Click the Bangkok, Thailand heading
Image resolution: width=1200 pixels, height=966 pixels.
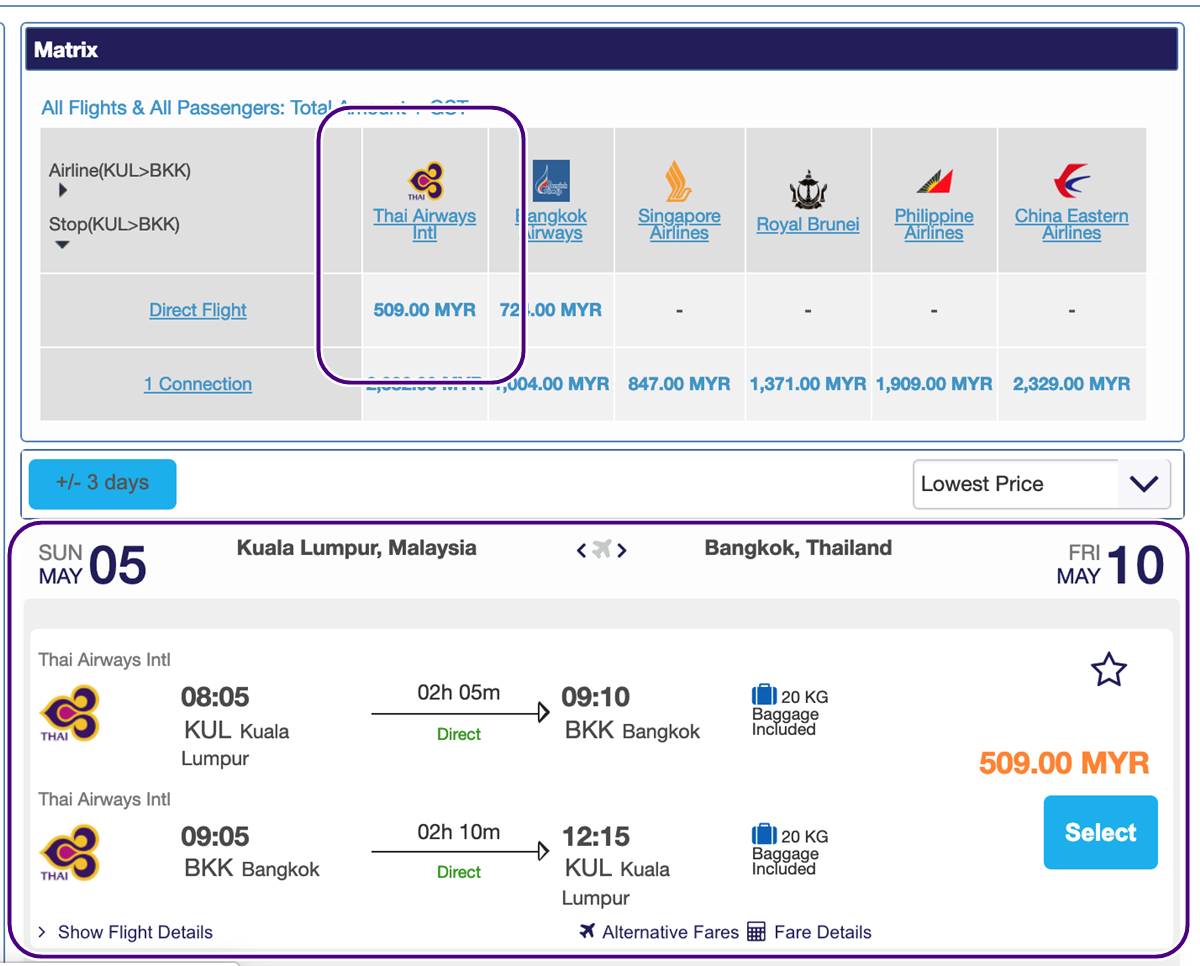click(x=798, y=548)
